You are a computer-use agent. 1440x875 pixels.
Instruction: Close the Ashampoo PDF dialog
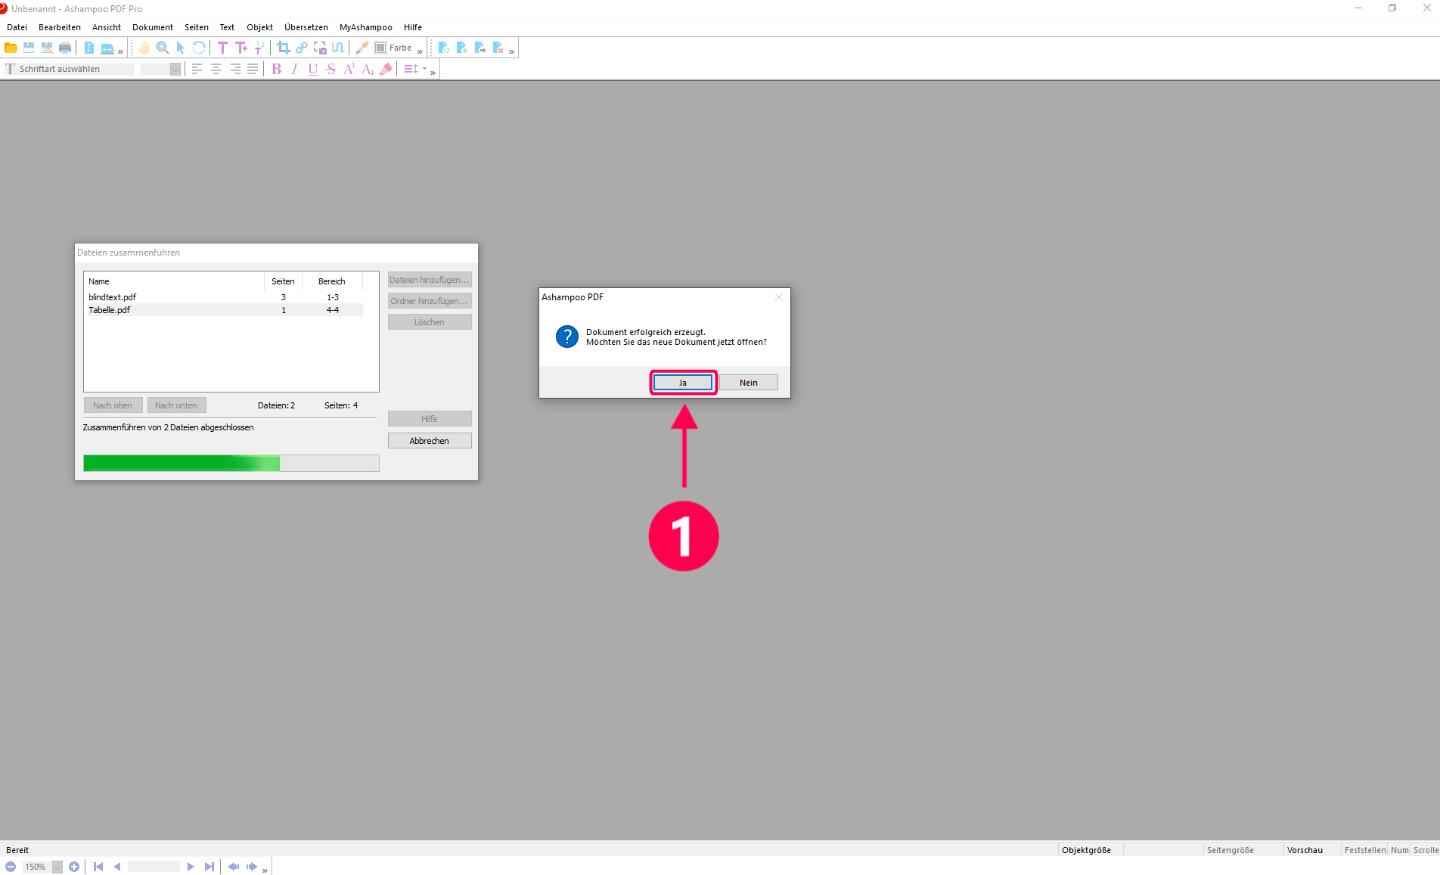pyautogui.click(x=779, y=297)
